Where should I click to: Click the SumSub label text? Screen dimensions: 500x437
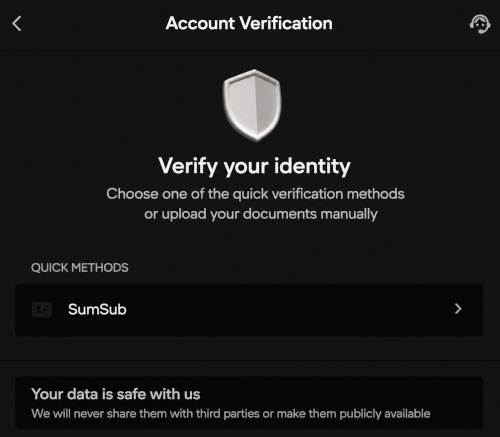pos(97,309)
